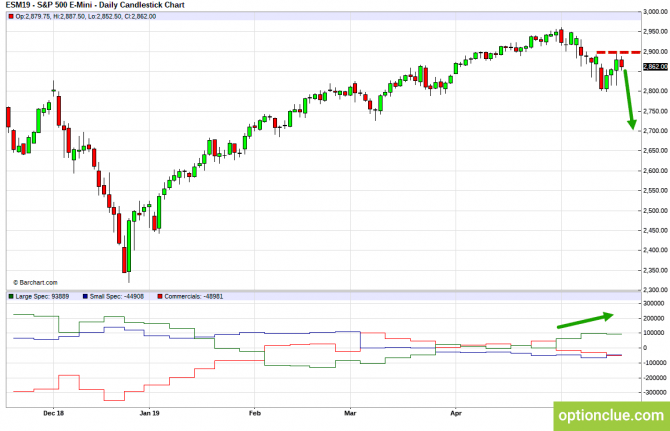This screenshot has width=670, height=431.
Task: Click the Feb date axis label
Action: tap(255, 413)
